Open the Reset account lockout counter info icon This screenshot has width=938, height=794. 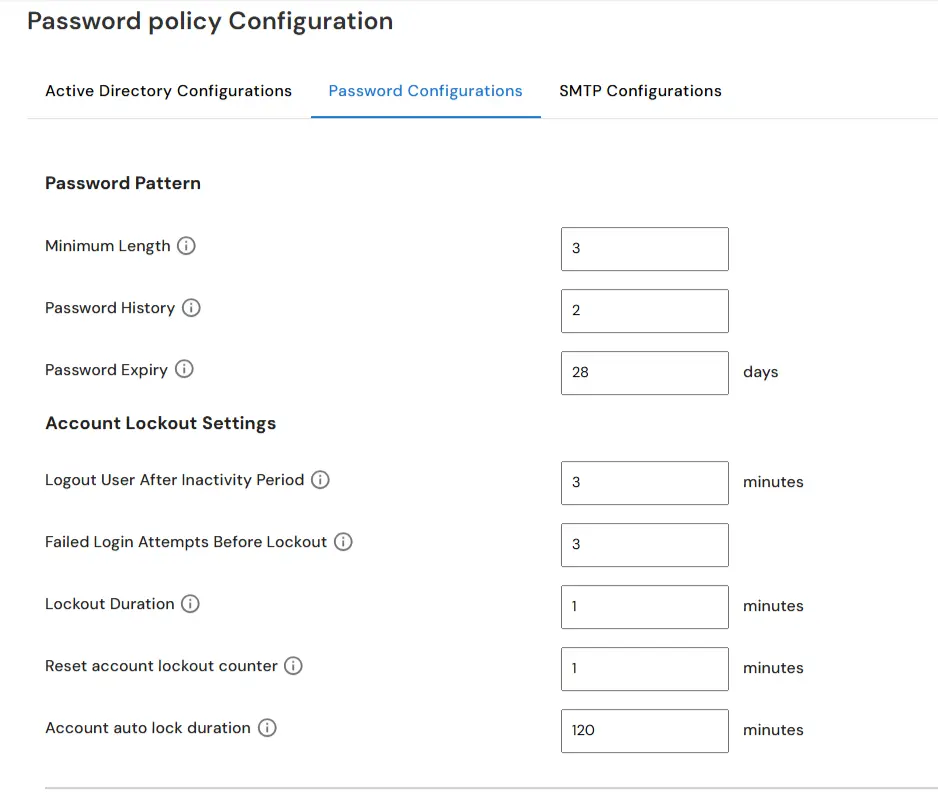point(291,665)
